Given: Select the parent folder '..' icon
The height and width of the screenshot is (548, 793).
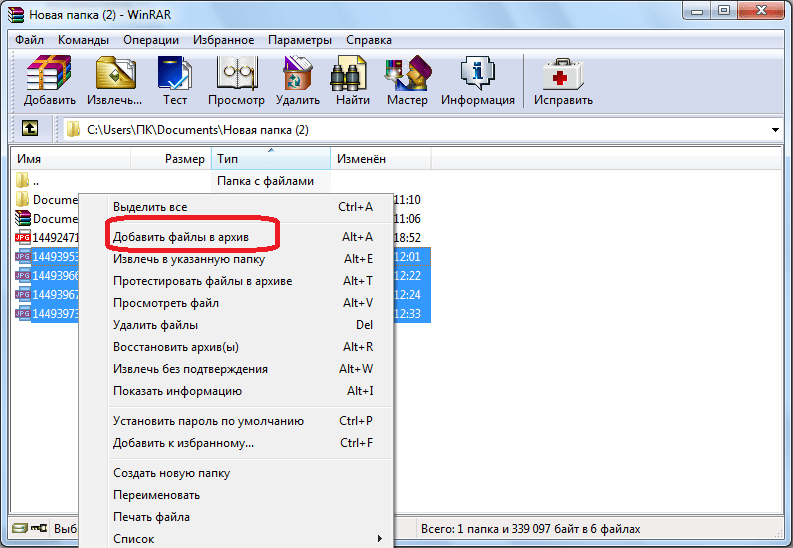Looking at the screenshot, I should point(22,180).
